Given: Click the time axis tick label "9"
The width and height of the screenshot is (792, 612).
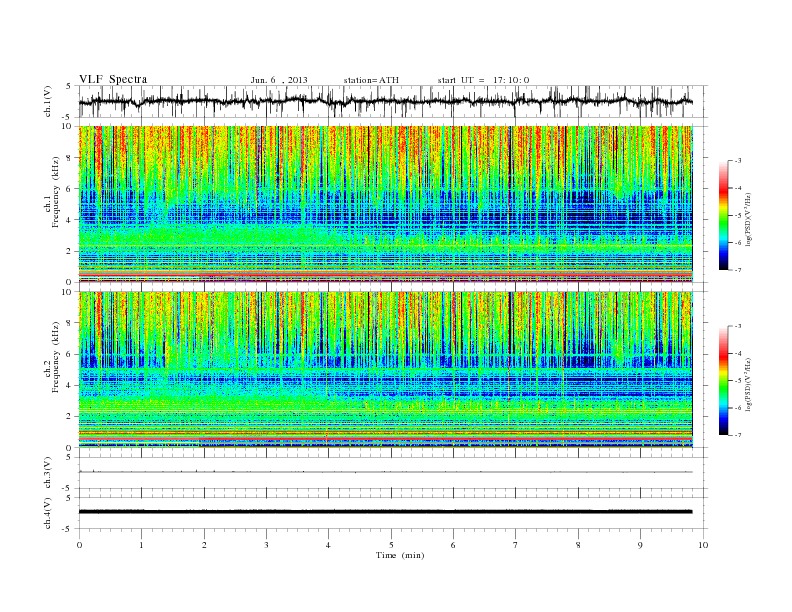Looking at the screenshot, I should [x=640, y=545].
